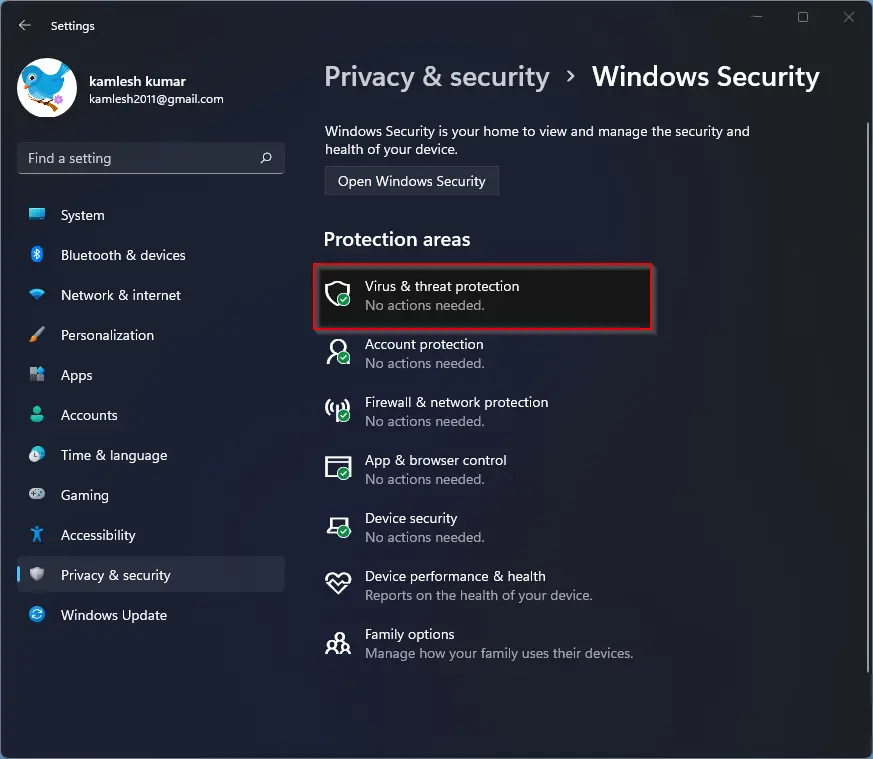Viewport: 873px width, 759px height.
Task: Click the kamlesh kumar account name
Action: coord(137,81)
